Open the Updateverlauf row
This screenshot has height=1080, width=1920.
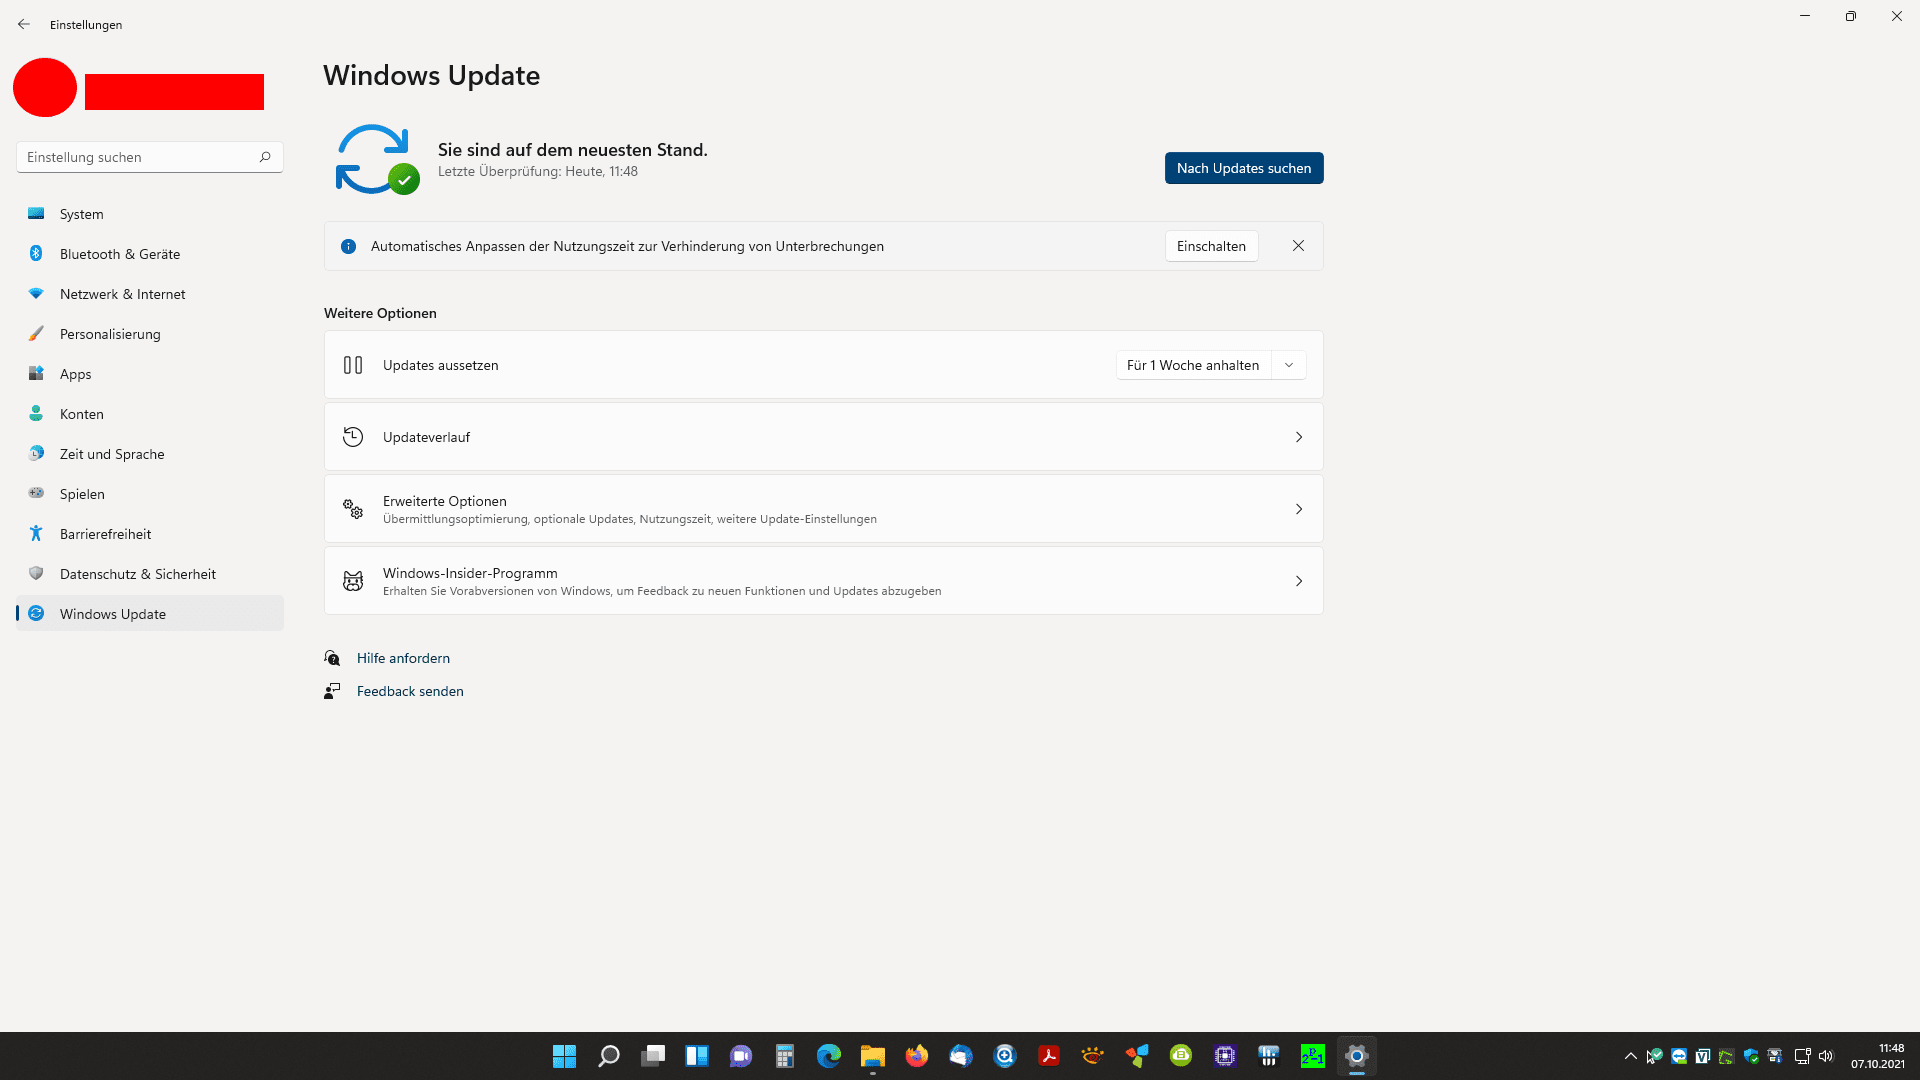pos(823,437)
